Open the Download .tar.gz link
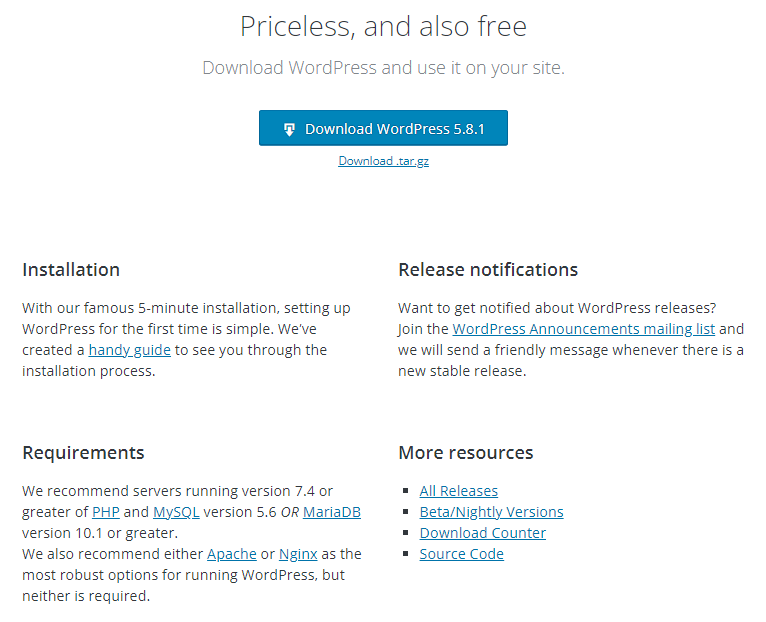The height and width of the screenshot is (622, 766). point(383,161)
